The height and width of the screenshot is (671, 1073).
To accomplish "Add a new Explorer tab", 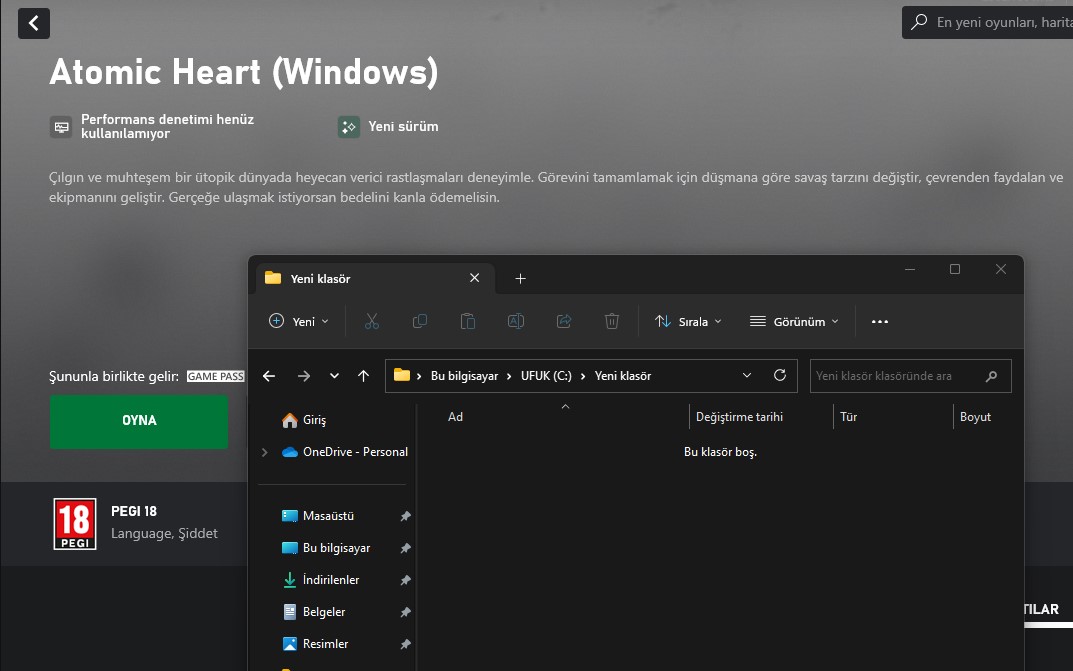I will pyautogui.click(x=520, y=278).
